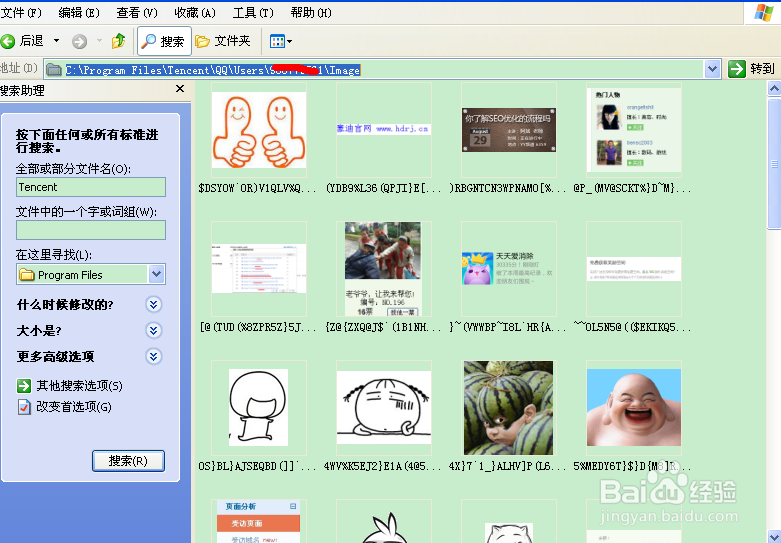This screenshot has width=781, height=543.
Task: Click the green Back arrow icon
Action: pyautogui.click(x=8, y=41)
